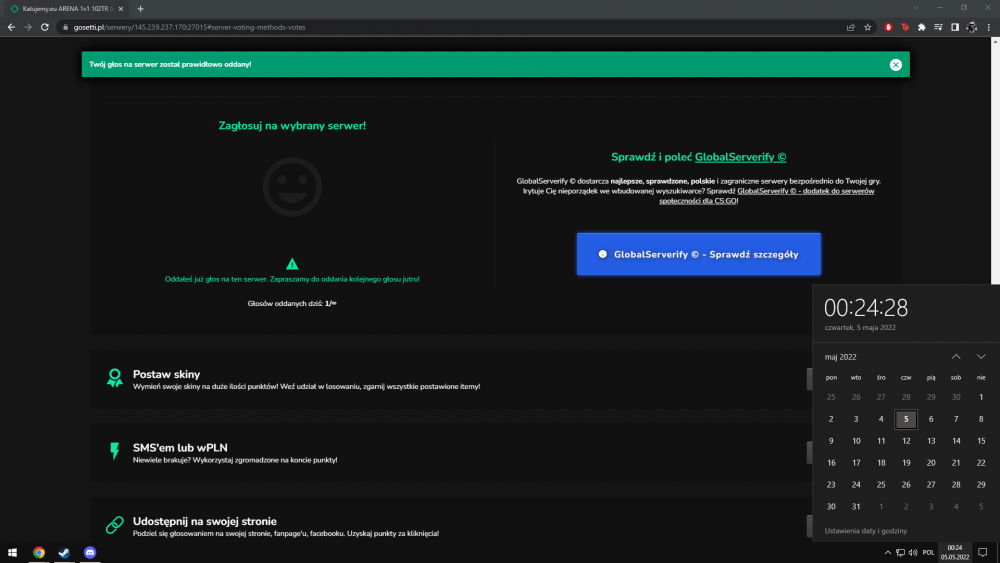Open the notification center icon
1000x563 pixels.
coord(983,552)
